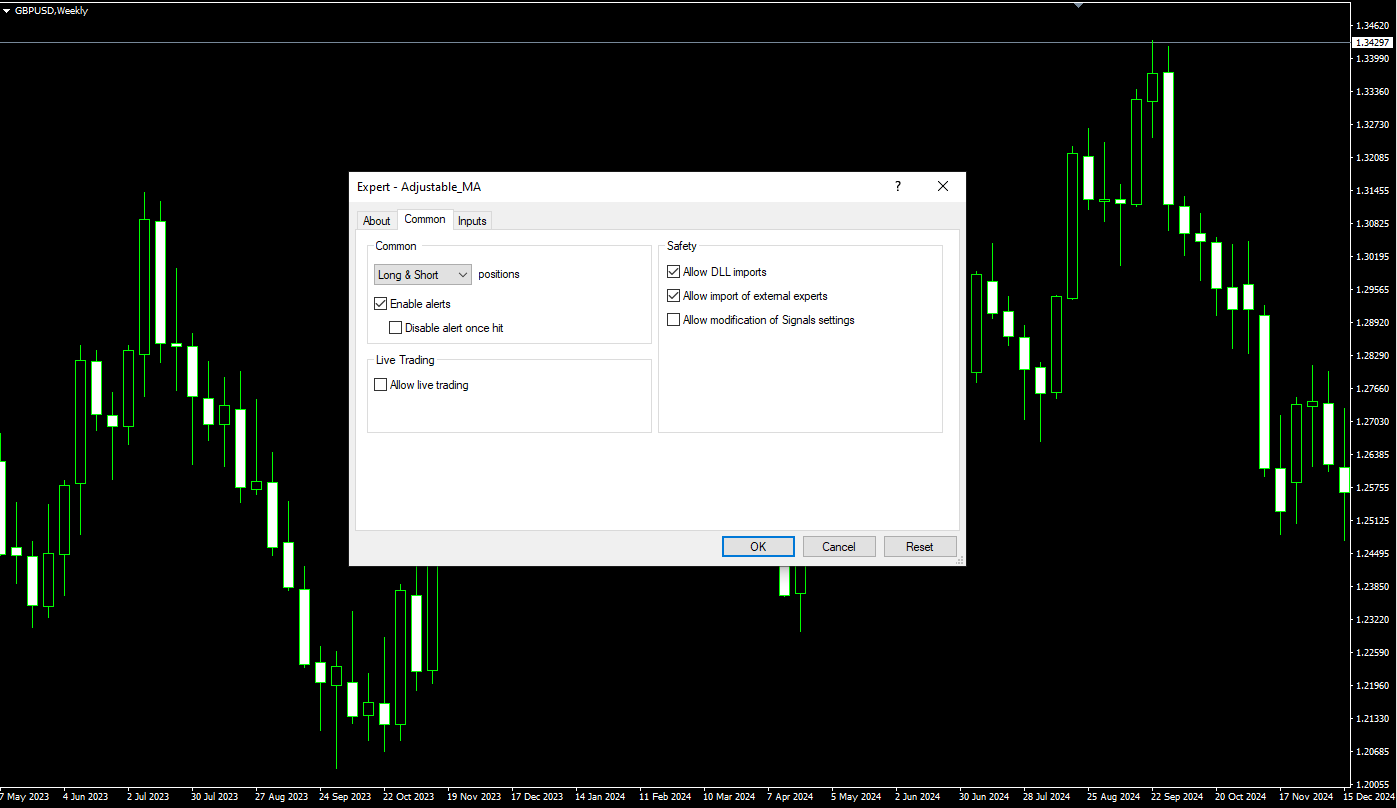Select the Common tab
This screenshot has height=808, width=1397.
[425, 220]
